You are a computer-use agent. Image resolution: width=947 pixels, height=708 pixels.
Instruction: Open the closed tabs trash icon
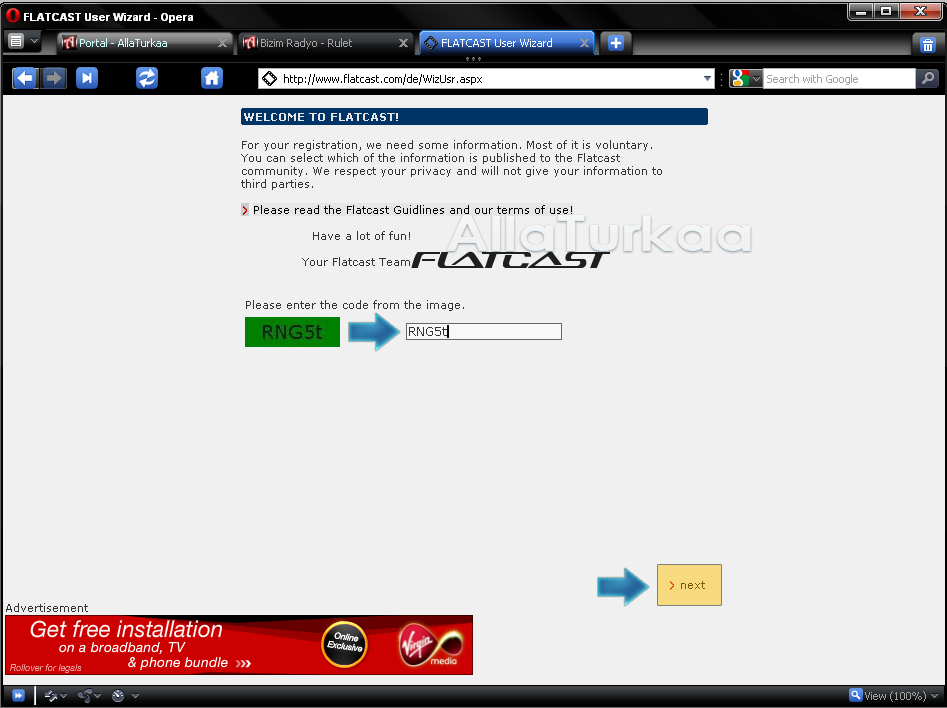coord(926,44)
